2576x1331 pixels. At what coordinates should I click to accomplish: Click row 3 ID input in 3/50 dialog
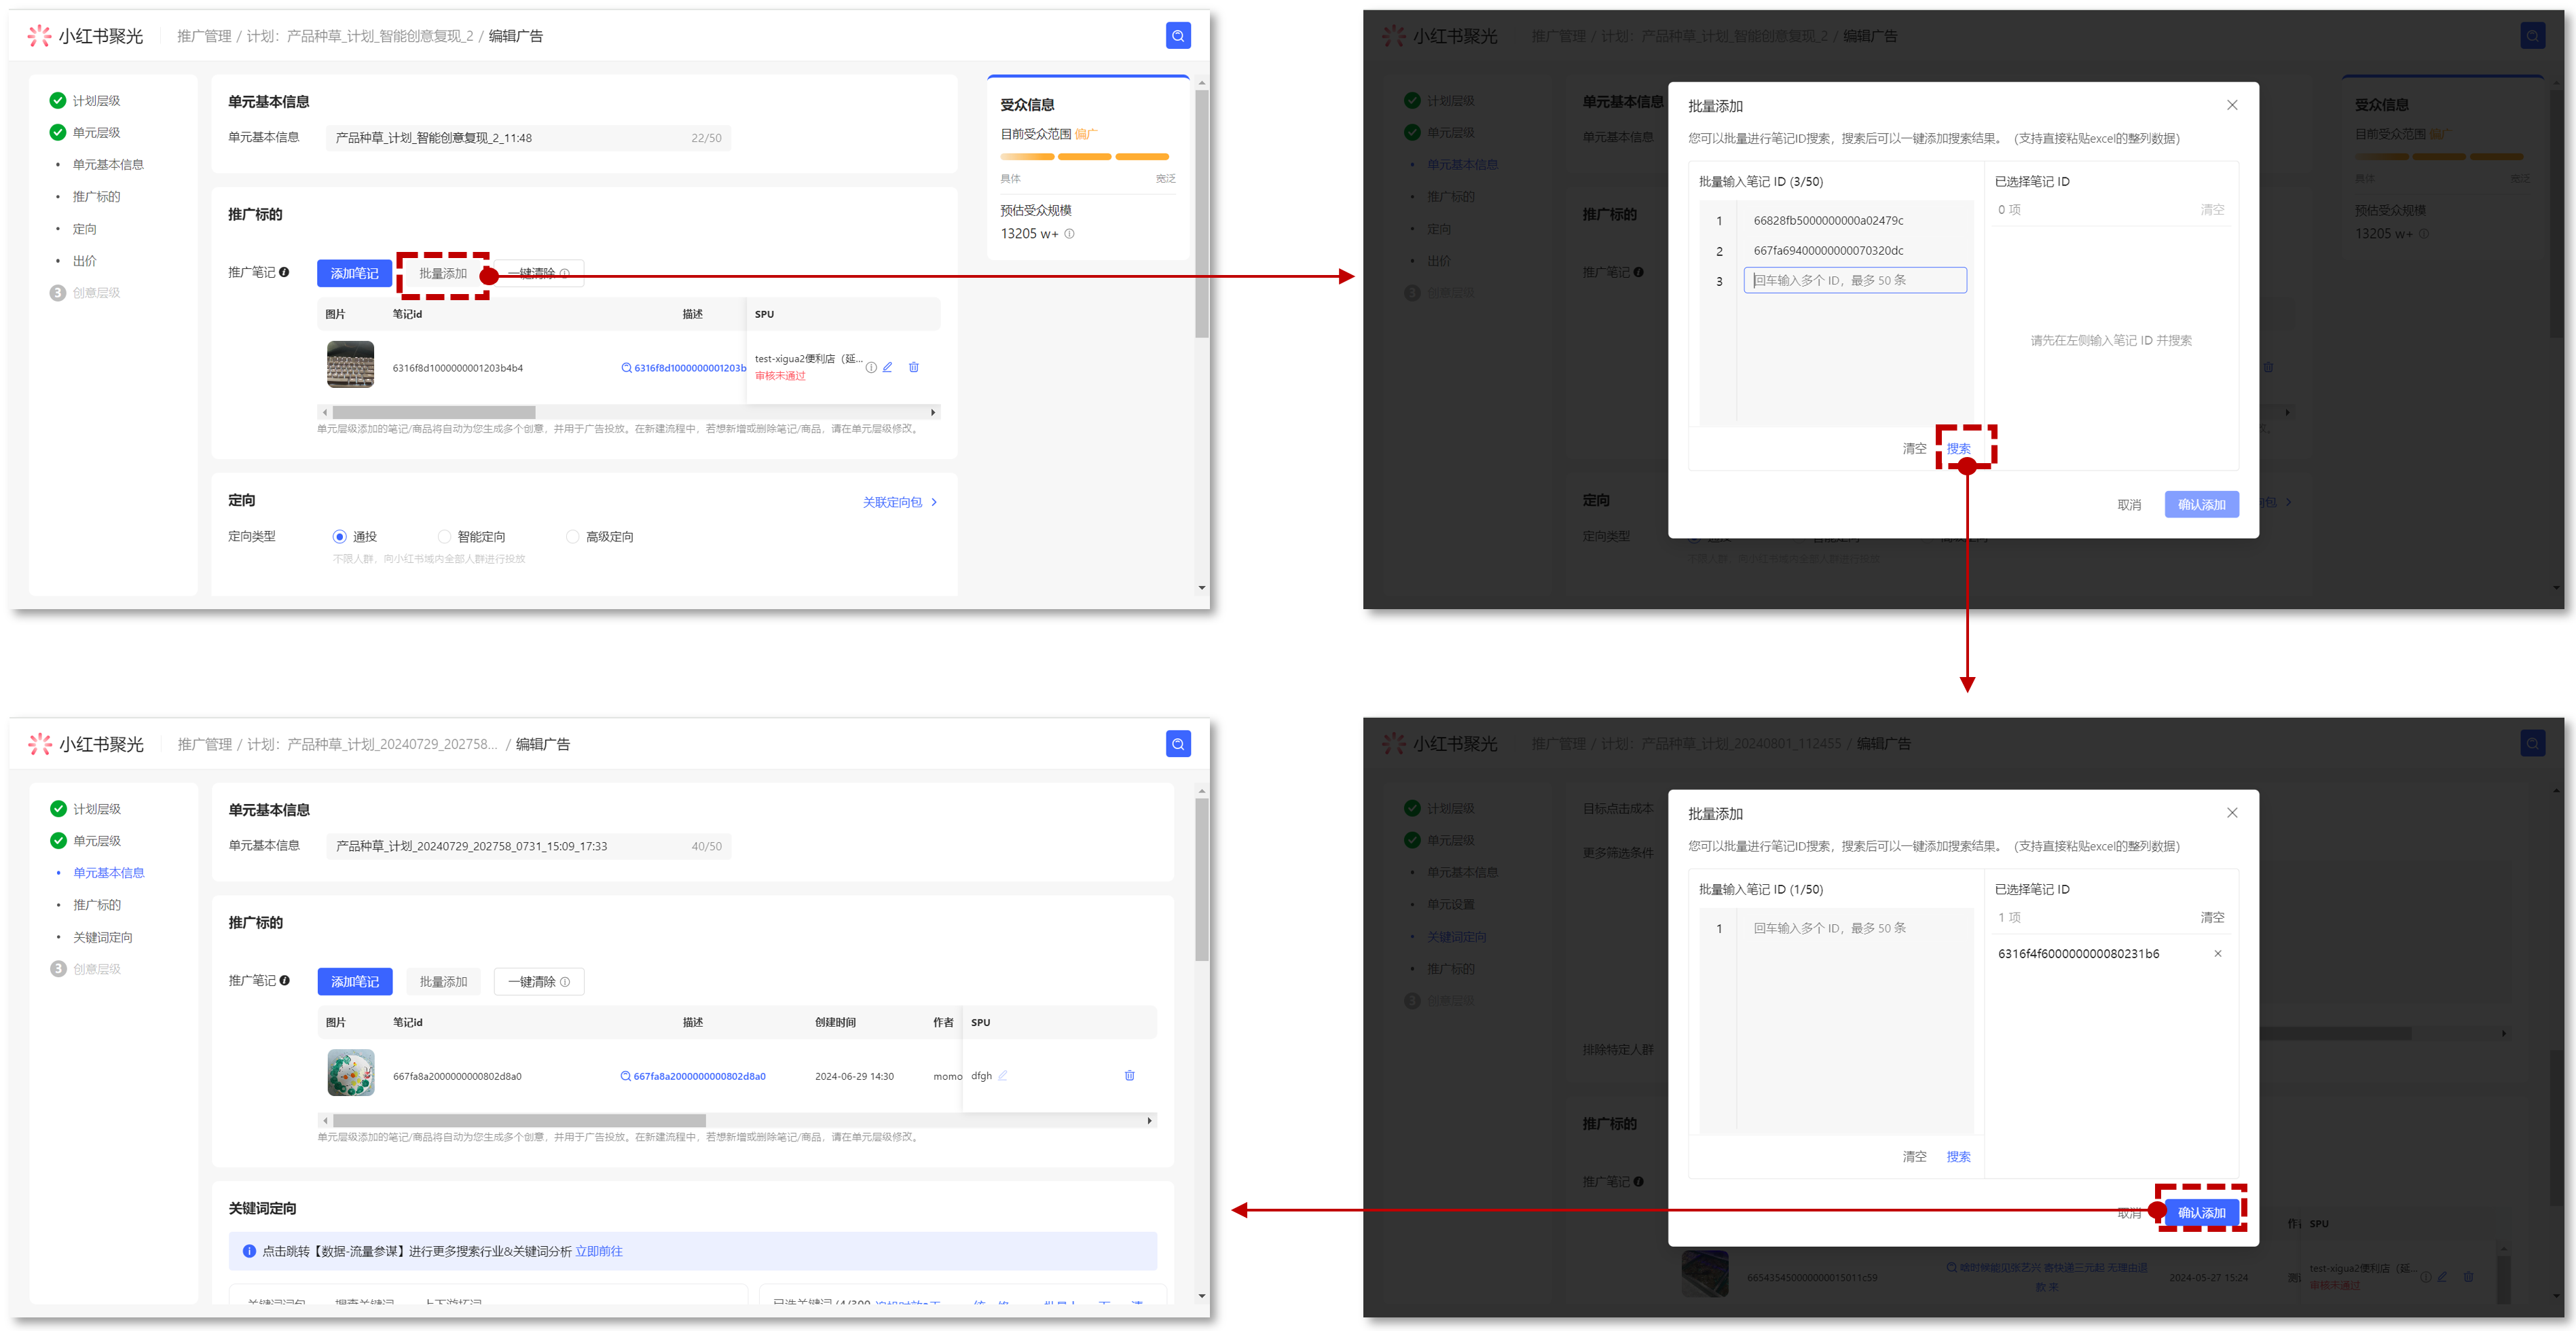click(x=1855, y=281)
